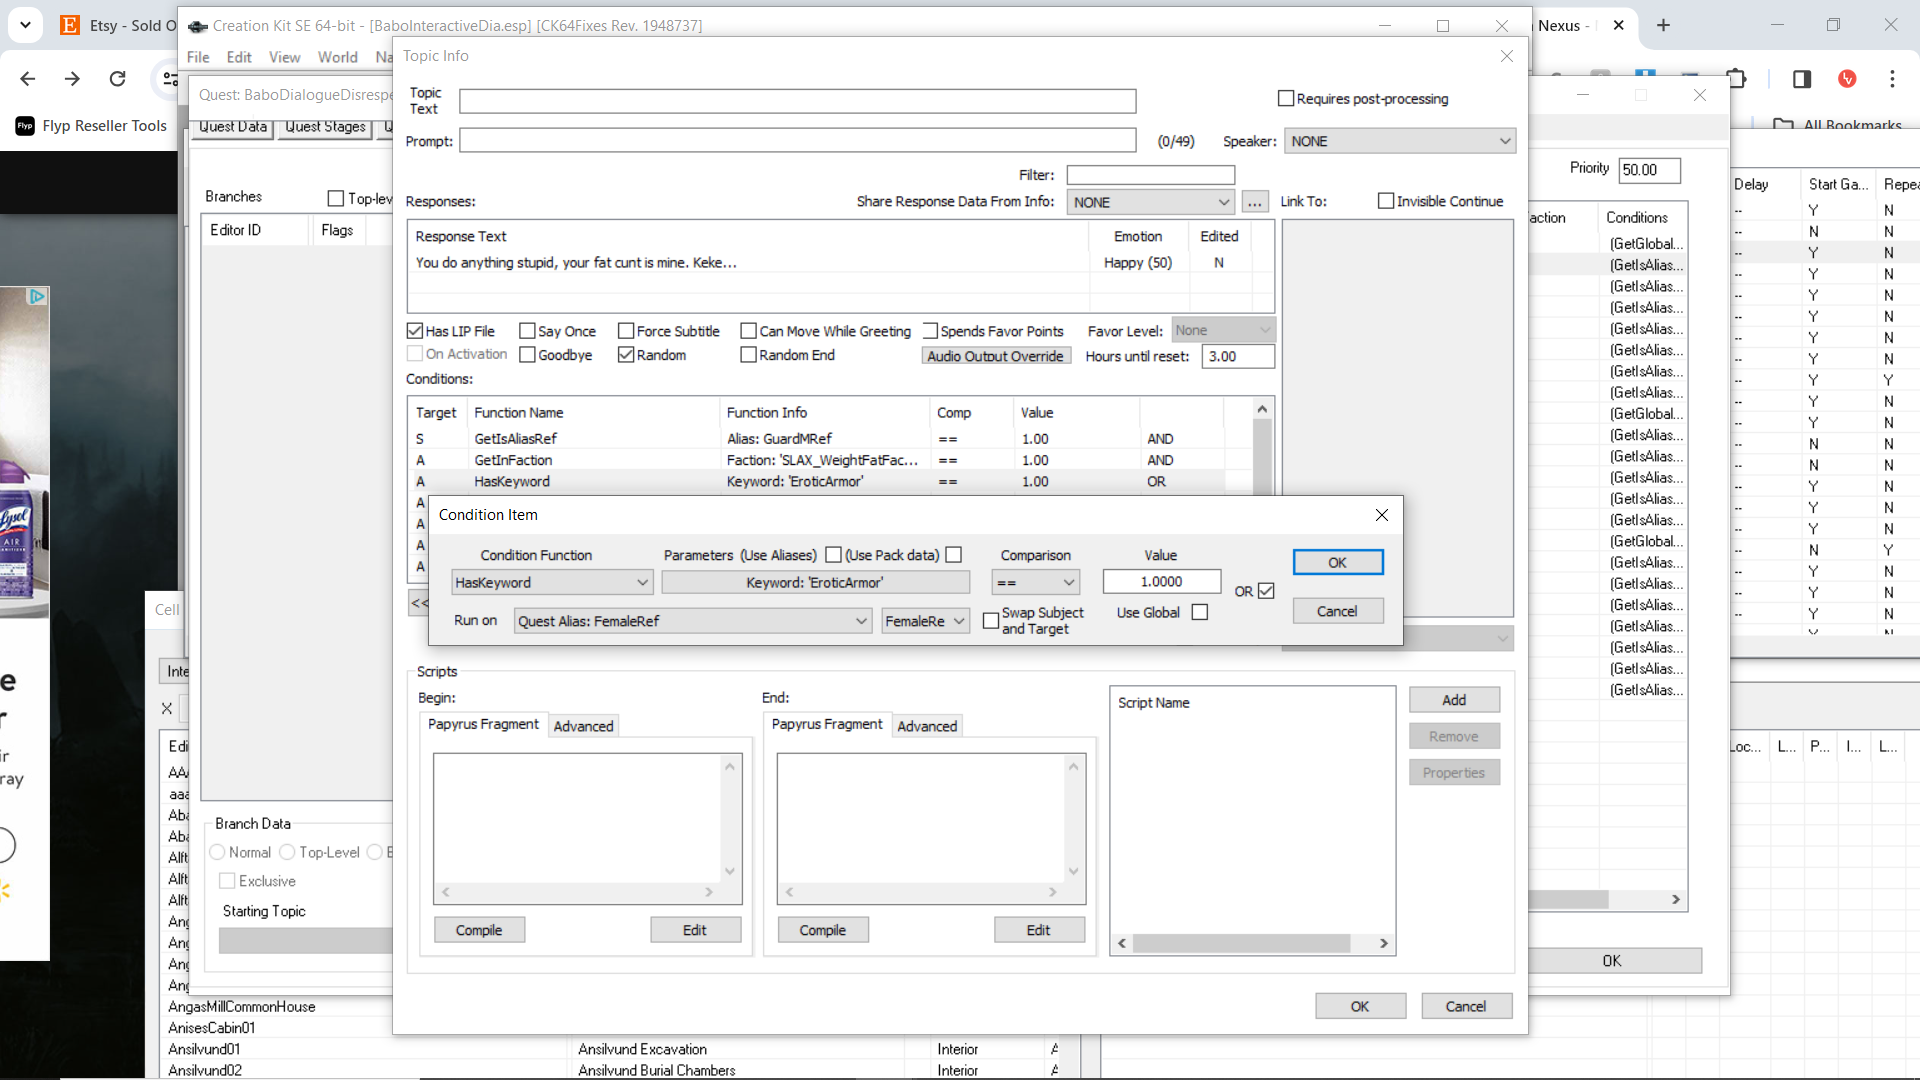Toggle Spends Favor Points checkbox
1920x1080 pixels.
point(930,331)
